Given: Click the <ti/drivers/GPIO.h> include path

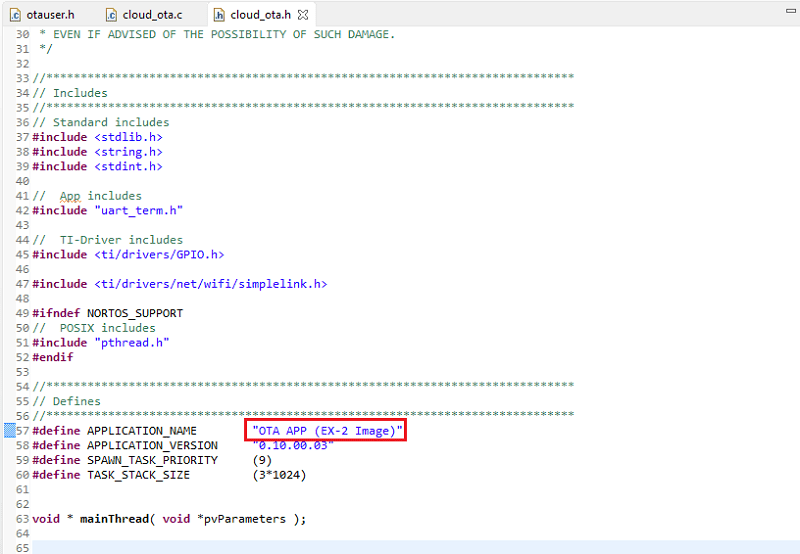Looking at the screenshot, I should [x=159, y=254].
